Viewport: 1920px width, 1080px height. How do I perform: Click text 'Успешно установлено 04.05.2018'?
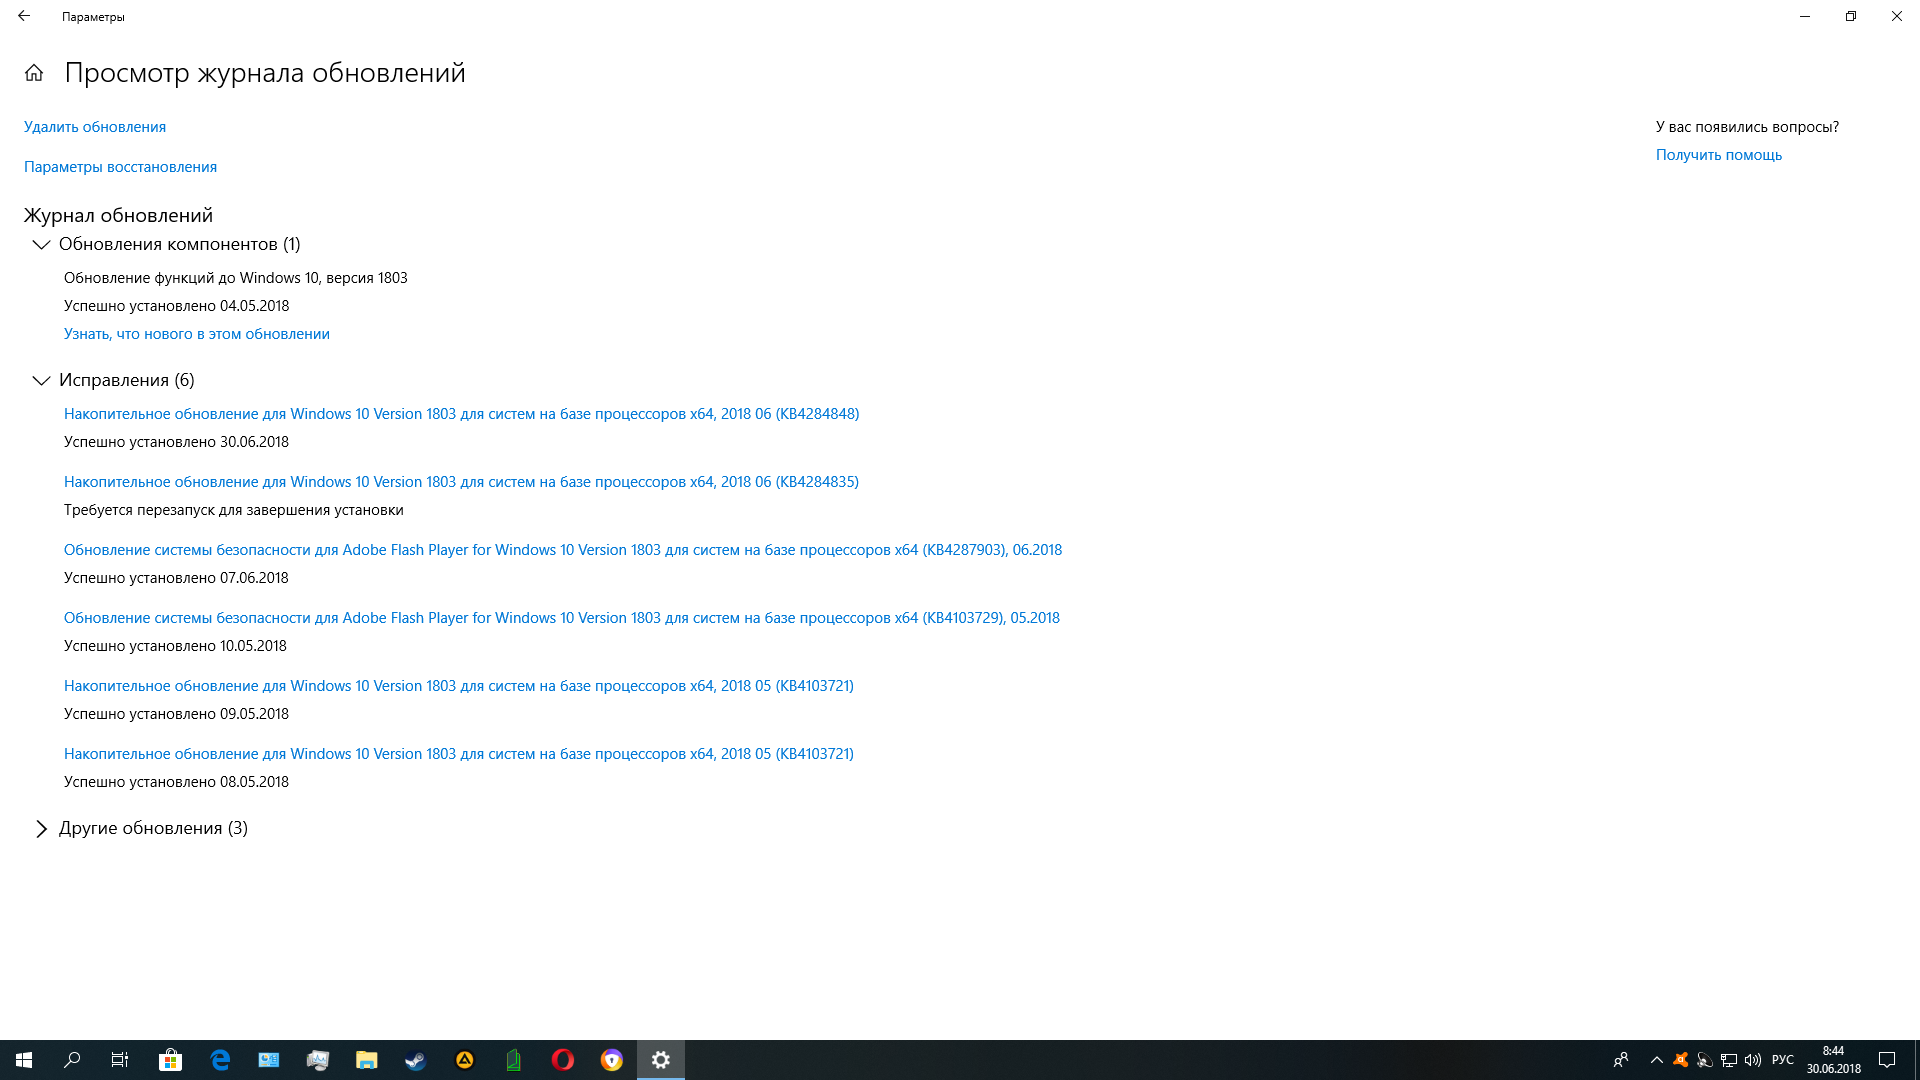177,306
